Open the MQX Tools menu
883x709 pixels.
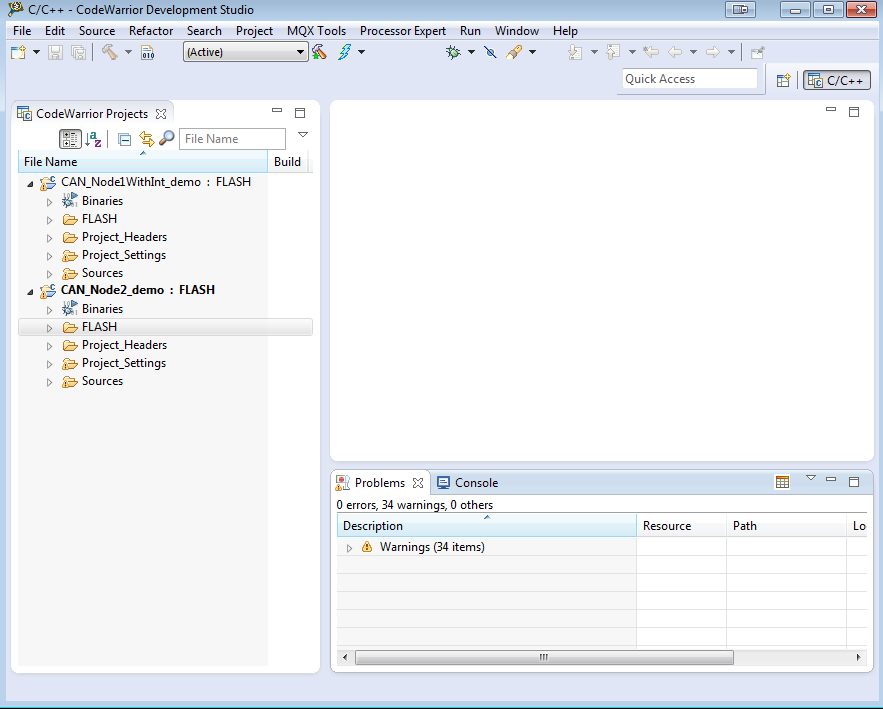316,31
